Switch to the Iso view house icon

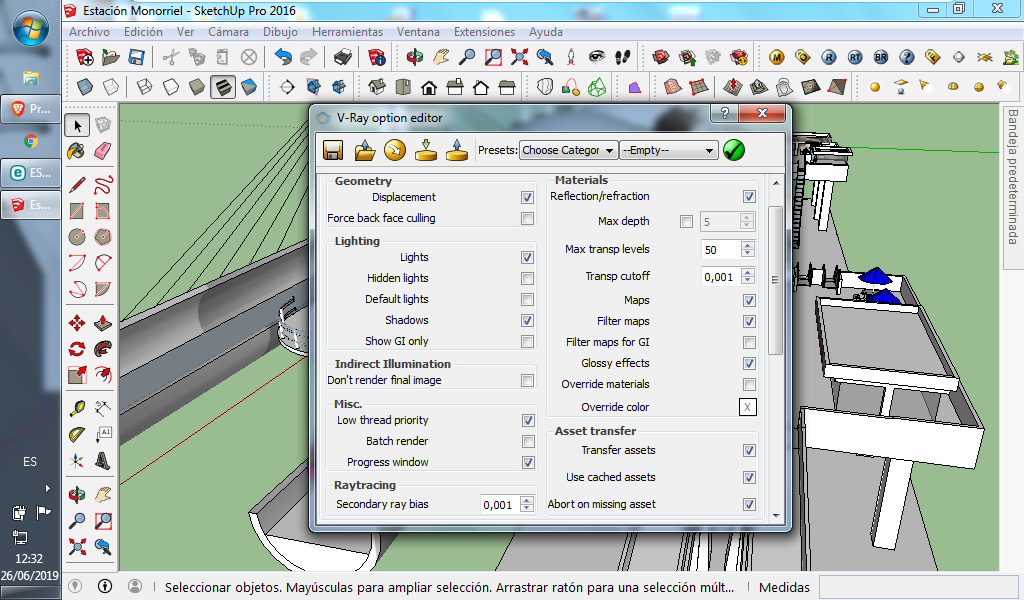[x=377, y=87]
